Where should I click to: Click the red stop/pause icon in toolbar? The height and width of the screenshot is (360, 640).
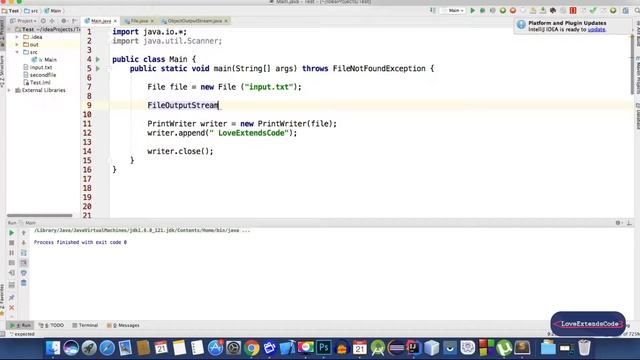click(x=573, y=11)
